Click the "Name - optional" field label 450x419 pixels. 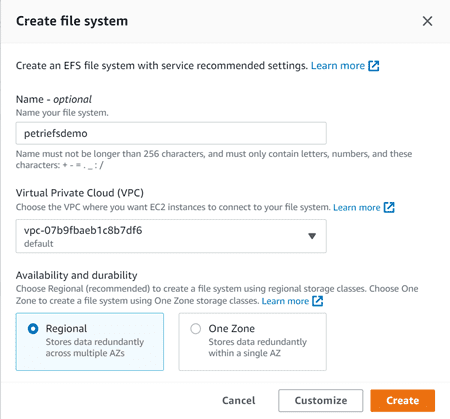click(x=54, y=99)
